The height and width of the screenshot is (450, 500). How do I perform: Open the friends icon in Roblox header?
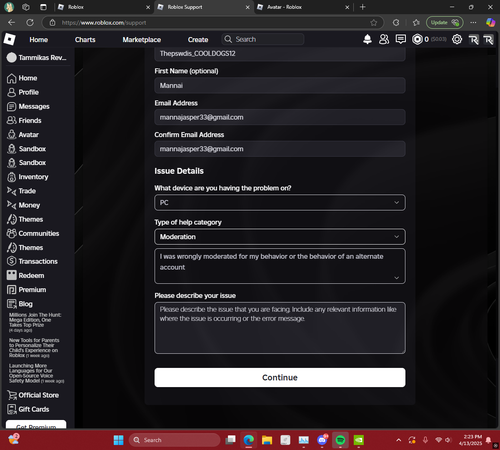pos(384,39)
